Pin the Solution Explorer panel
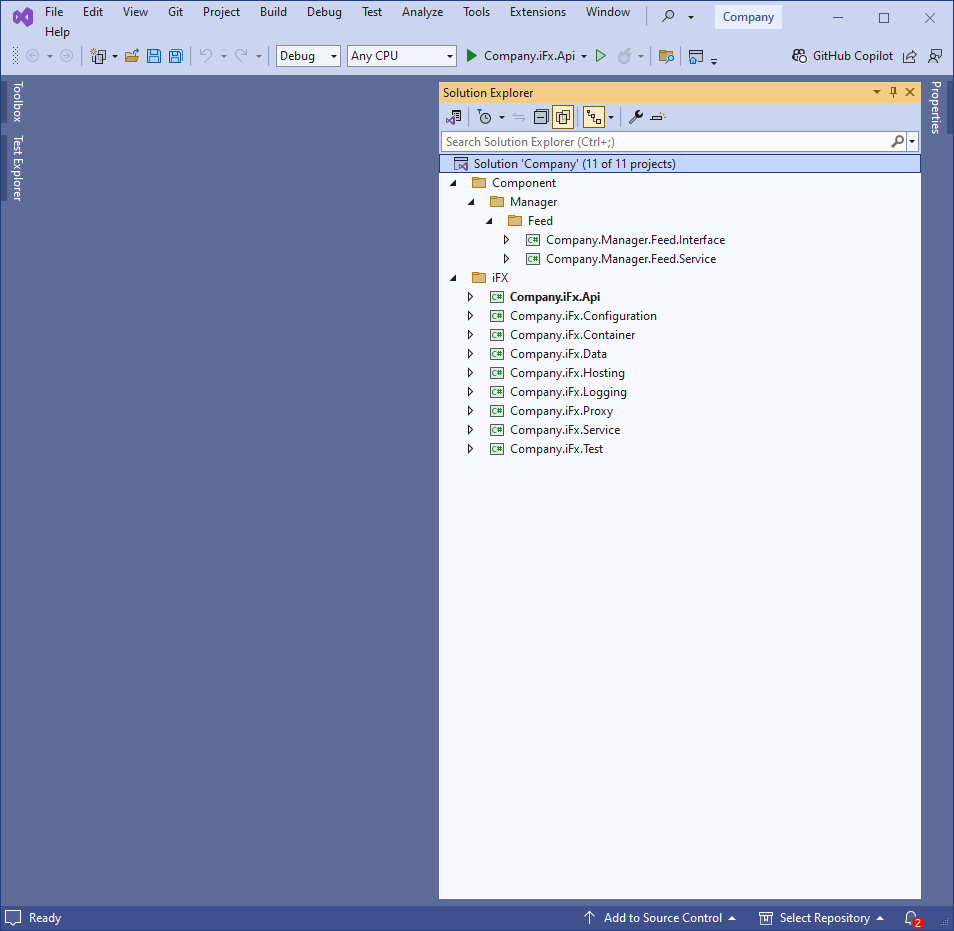 point(893,92)
